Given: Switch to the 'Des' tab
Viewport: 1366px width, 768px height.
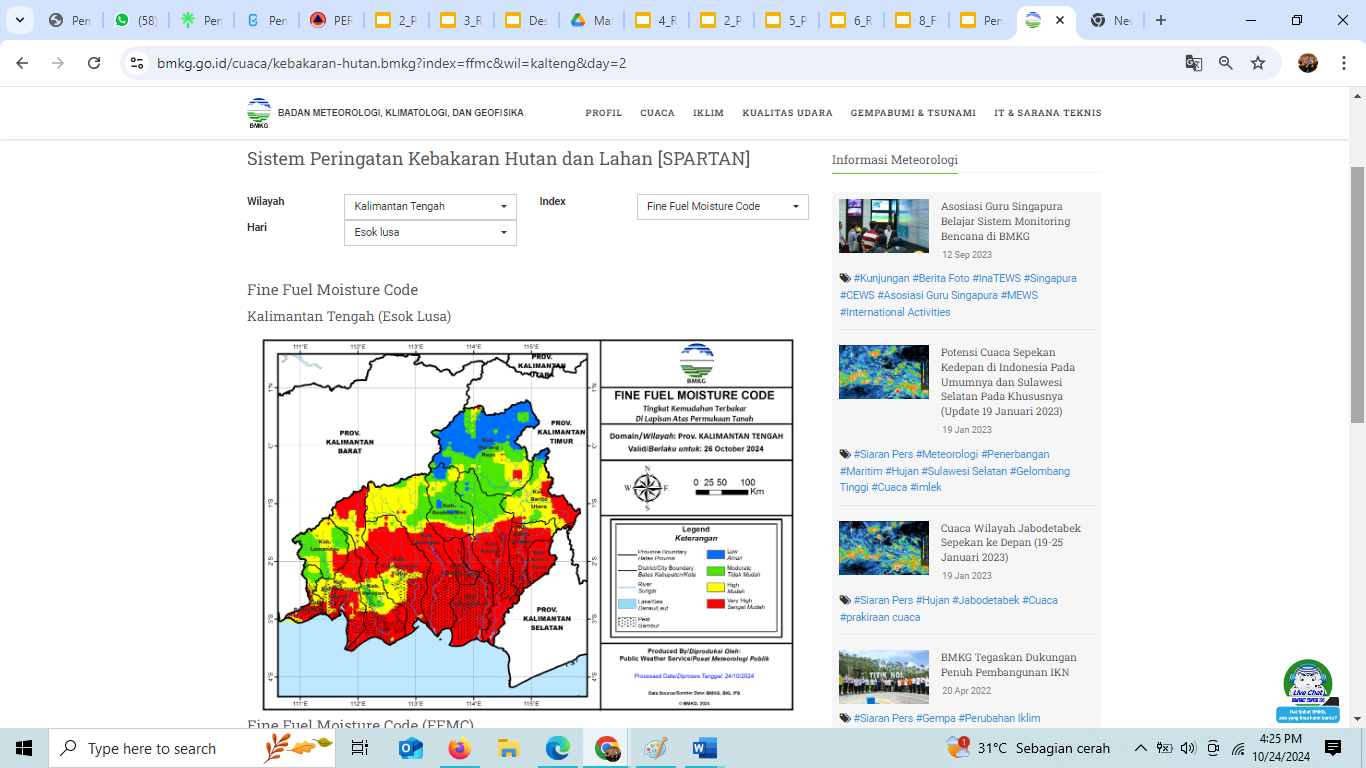Looking at the screenshot, I should click(526, 20).
